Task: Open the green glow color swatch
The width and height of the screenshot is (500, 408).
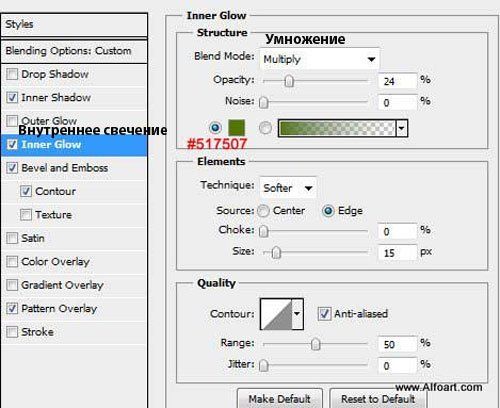Action: pos(236,128)
